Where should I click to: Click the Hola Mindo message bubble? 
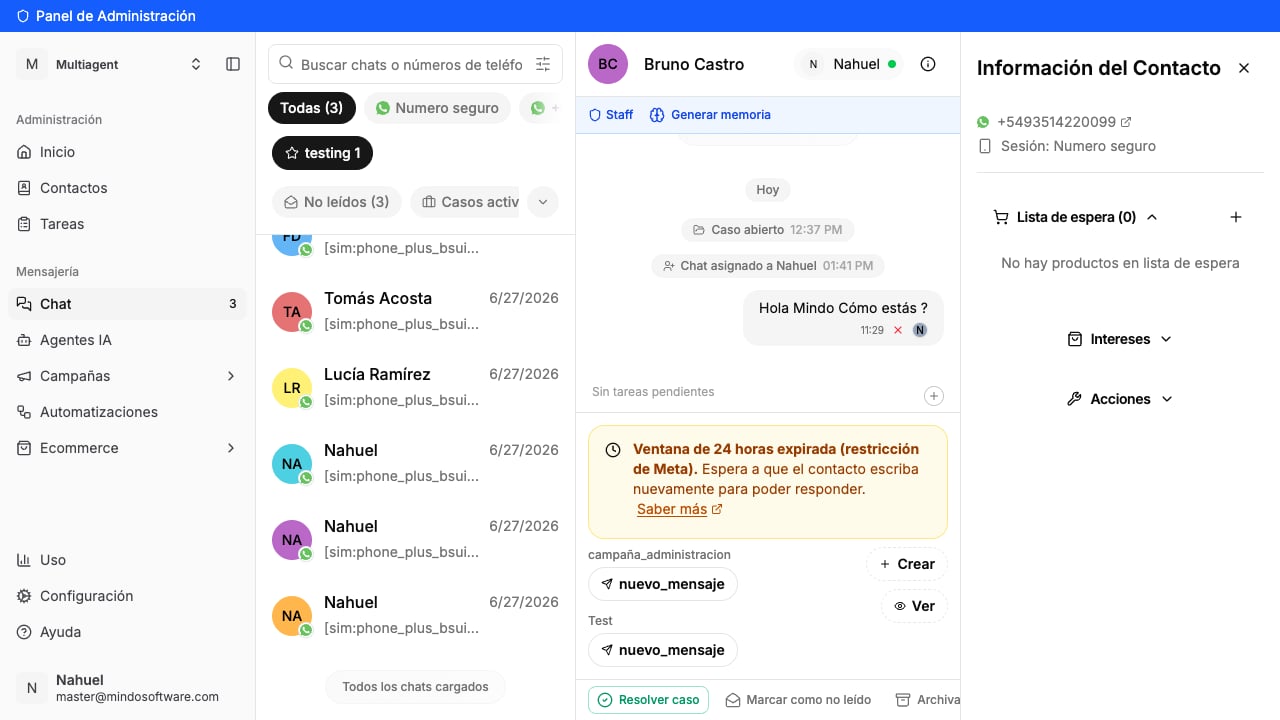[x=843, y=318]
